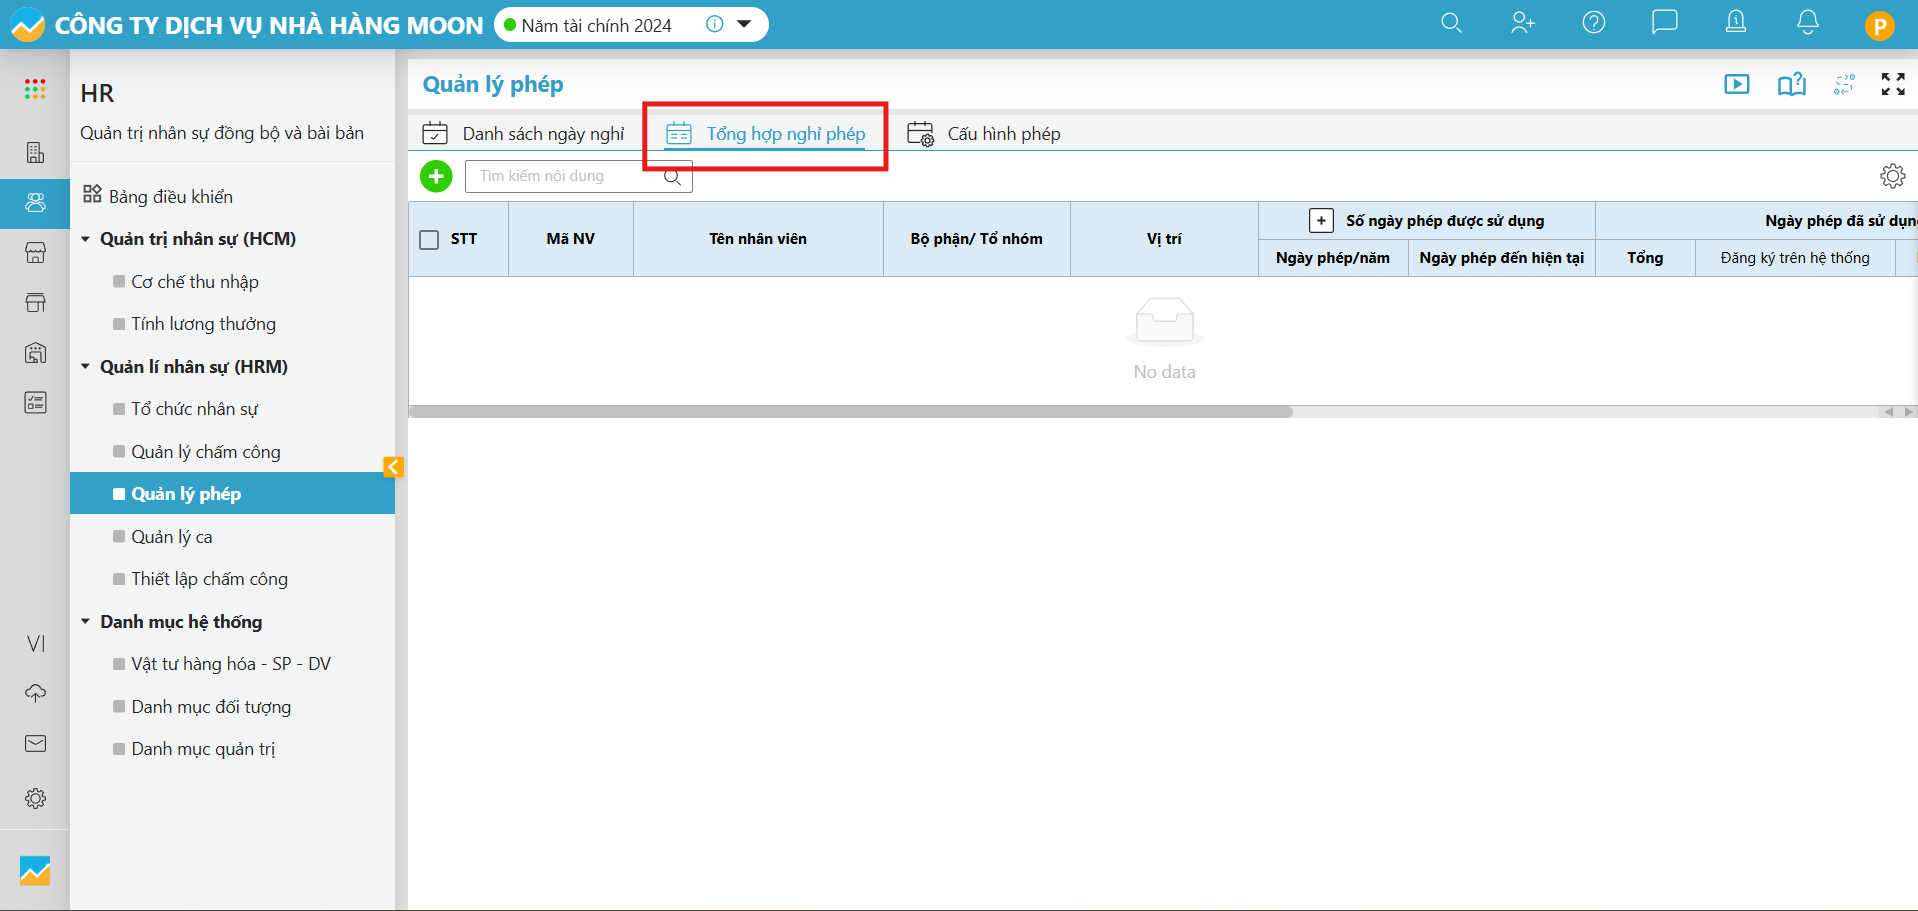Click the notification bell icon
This screenshot has height=911, width=1918.
click(1807, 23)
